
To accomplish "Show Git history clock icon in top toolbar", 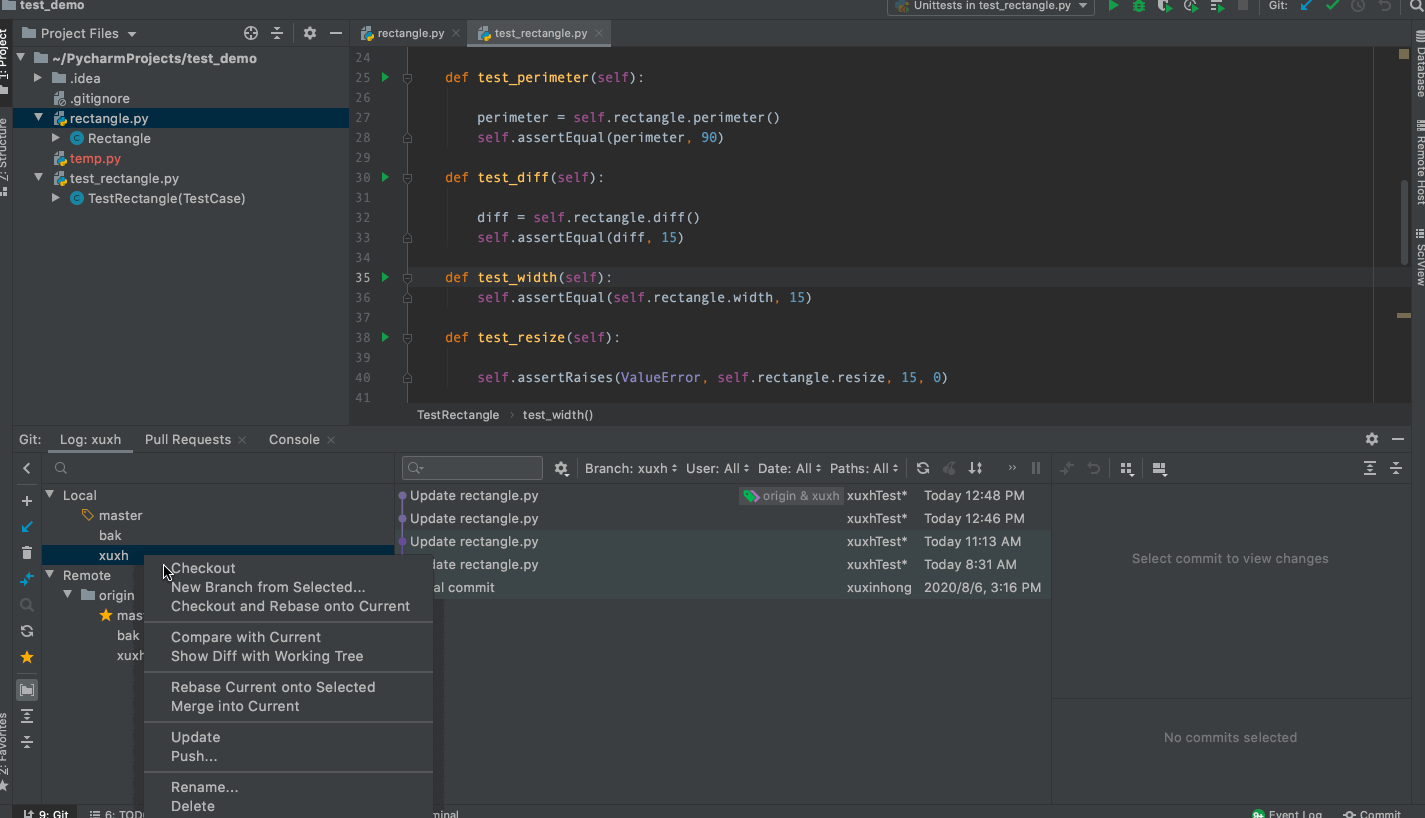I will (x=1358, y=6).
